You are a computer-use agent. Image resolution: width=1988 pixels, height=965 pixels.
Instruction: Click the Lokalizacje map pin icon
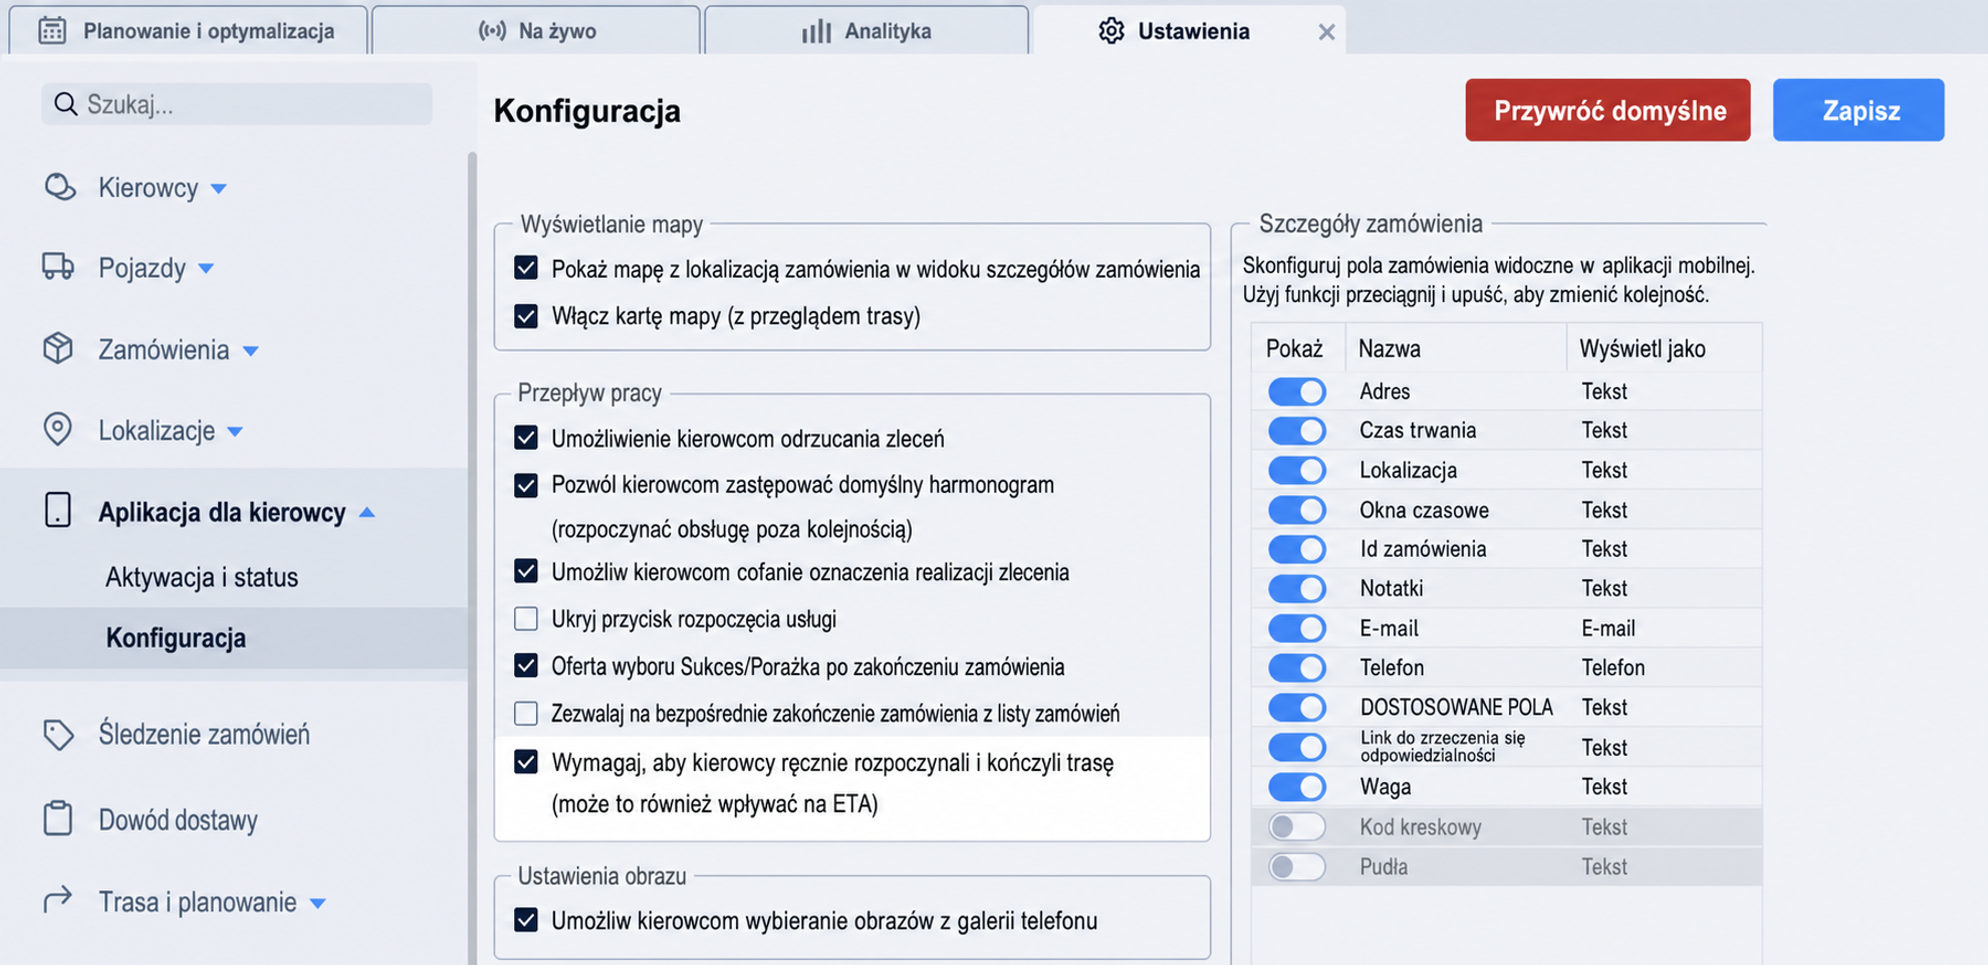58,429
